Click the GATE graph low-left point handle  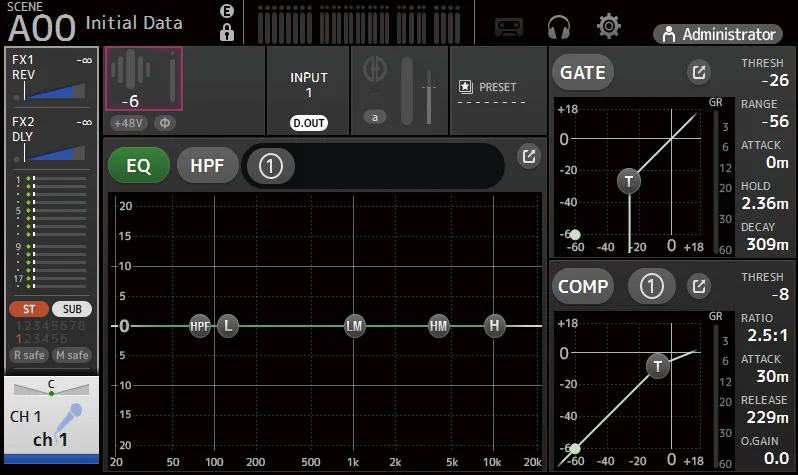[575, 235]
